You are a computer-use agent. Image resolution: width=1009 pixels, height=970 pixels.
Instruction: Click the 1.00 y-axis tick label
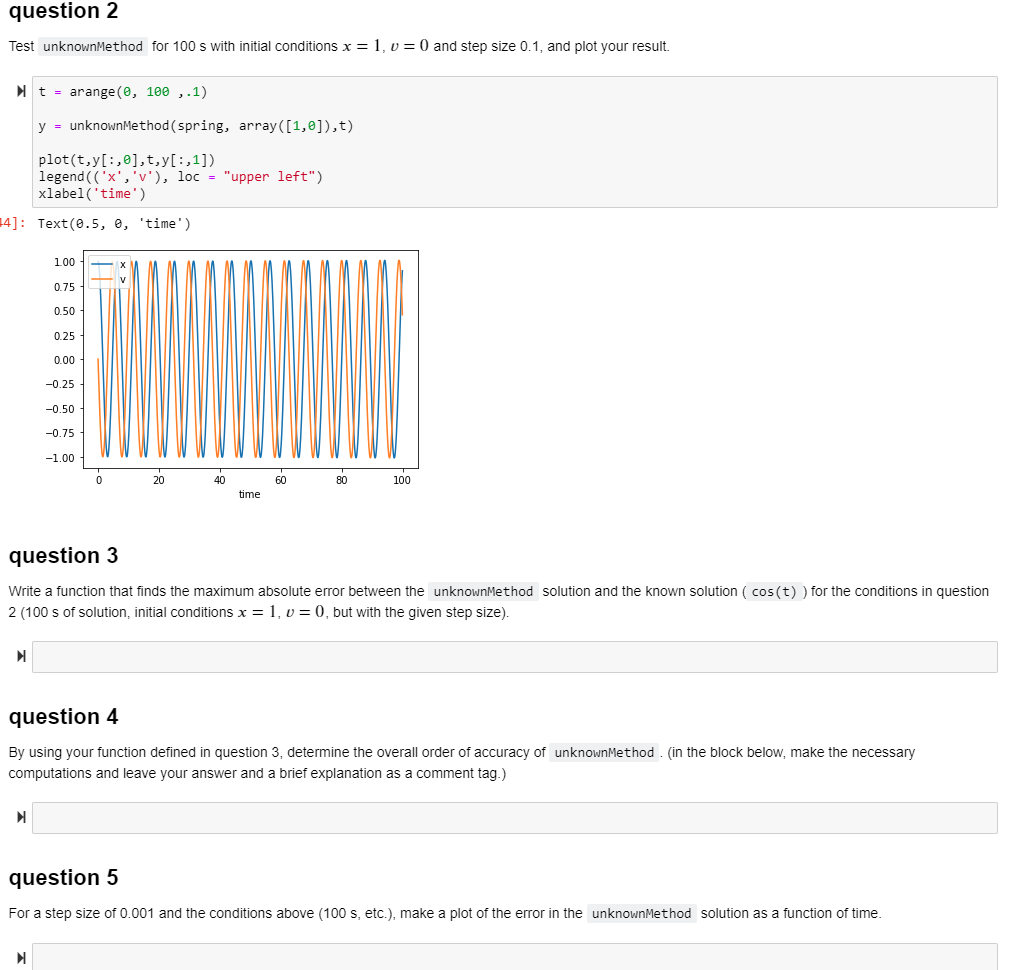[64, 262]
